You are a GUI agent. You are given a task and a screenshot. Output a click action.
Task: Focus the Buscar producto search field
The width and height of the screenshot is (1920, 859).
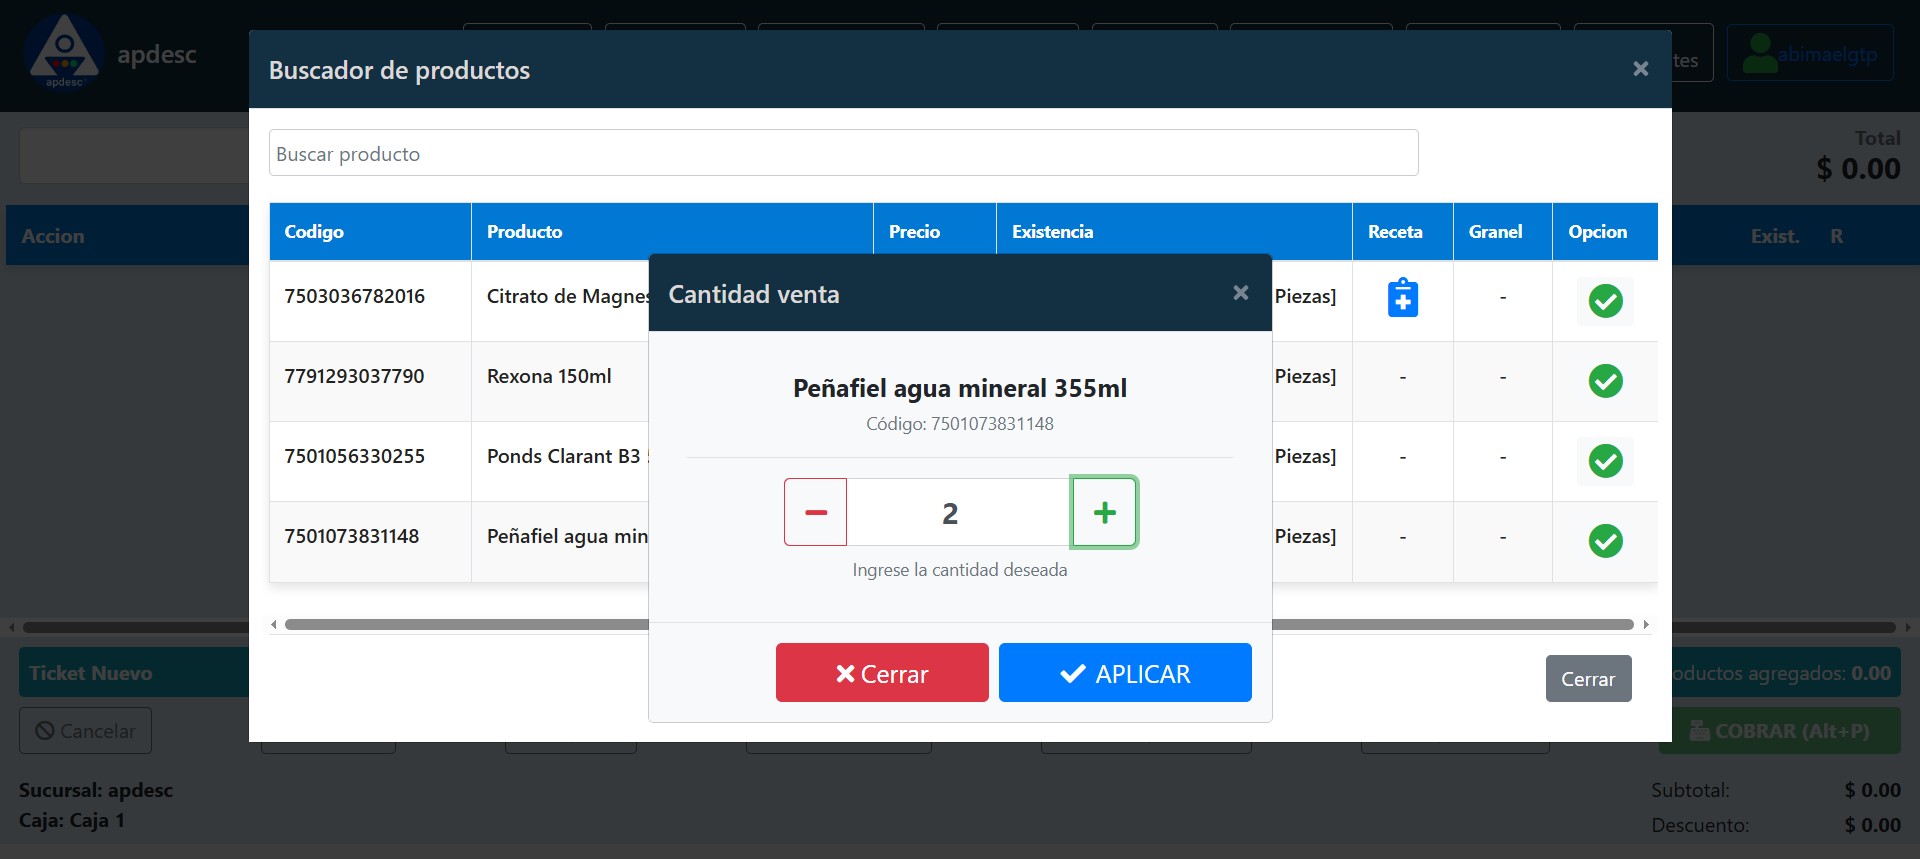pos(843,153)
